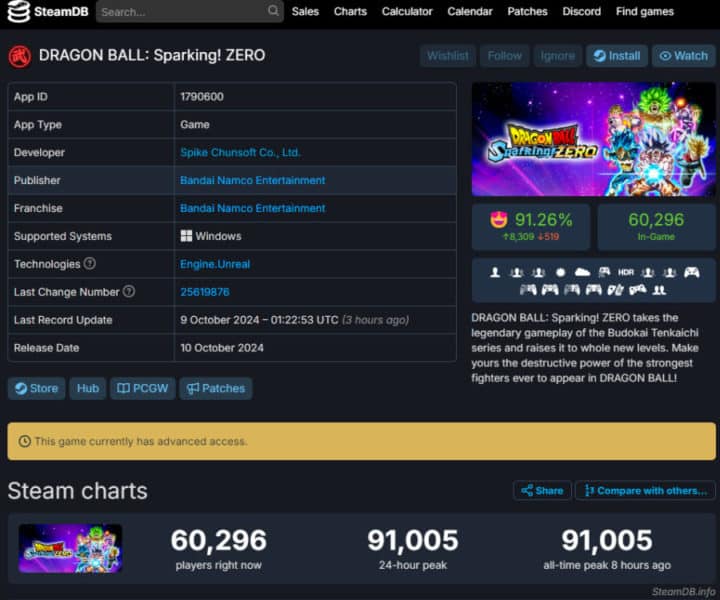Image resolution: width=720 pixels, height=600 pixels.
Task: Click the 91,005 all-time peak figure
Action: [x=607, y=540]
